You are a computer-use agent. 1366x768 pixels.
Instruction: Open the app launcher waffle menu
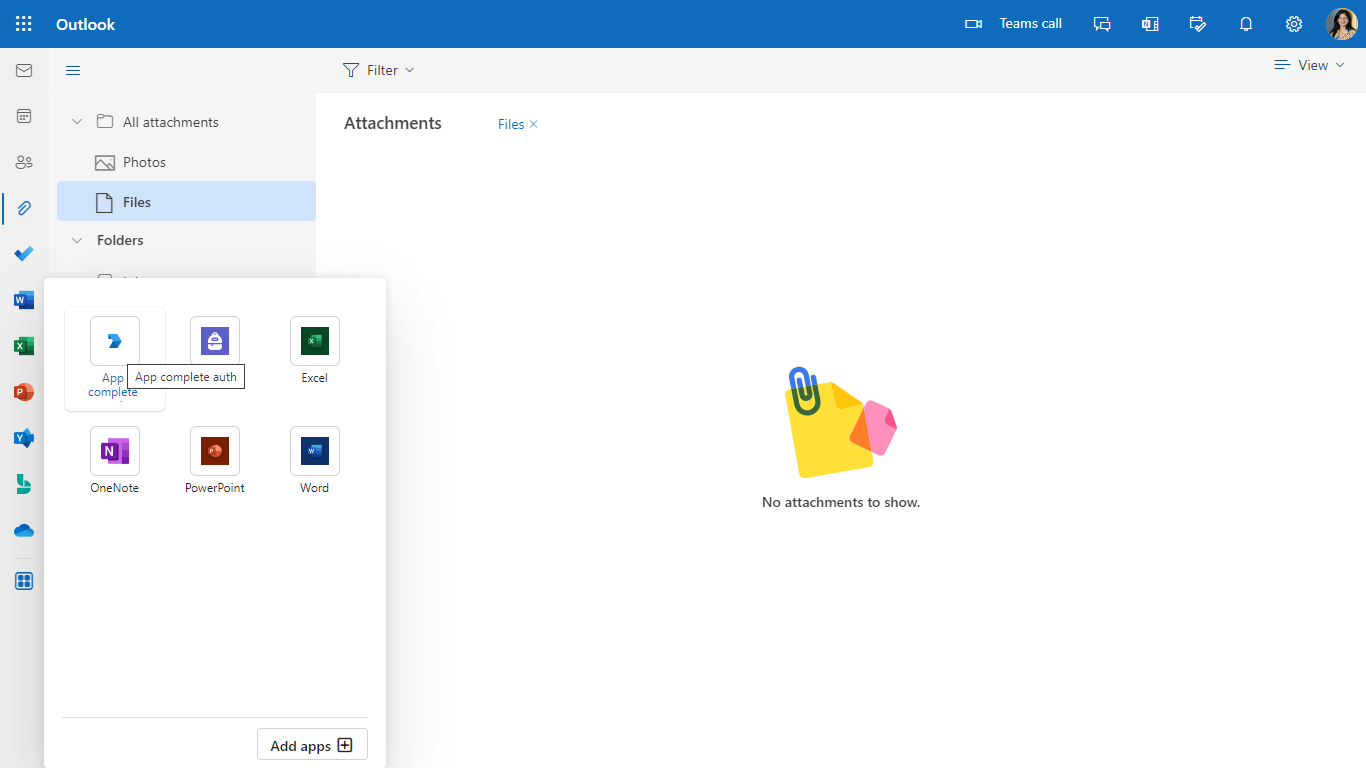24,24
